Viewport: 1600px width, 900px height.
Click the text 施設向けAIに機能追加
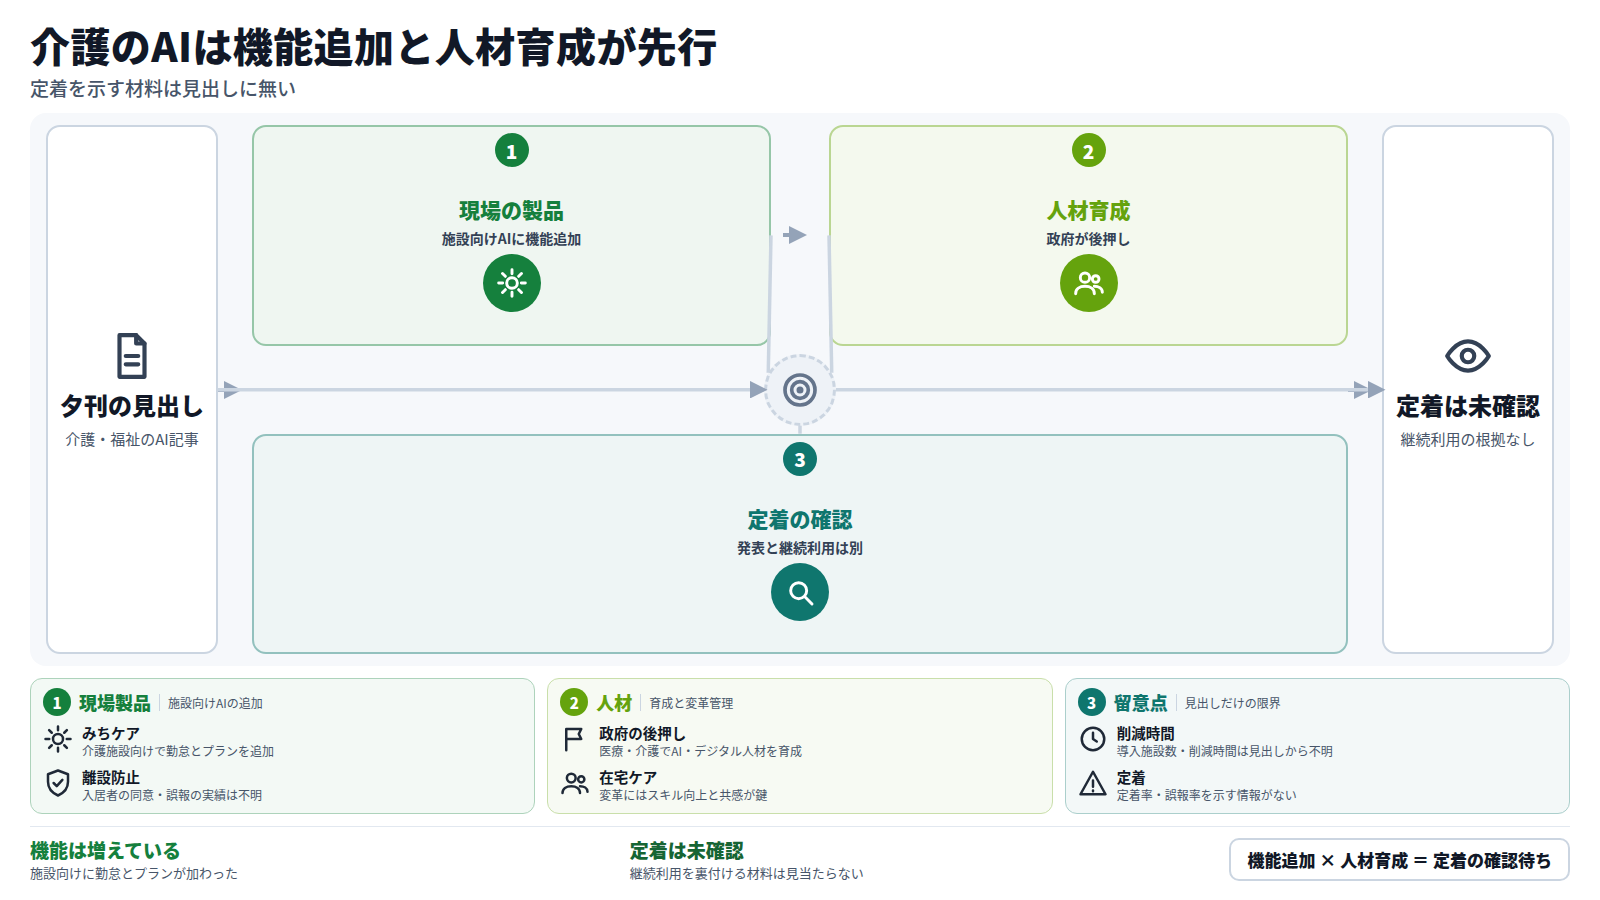coord(512,239)
